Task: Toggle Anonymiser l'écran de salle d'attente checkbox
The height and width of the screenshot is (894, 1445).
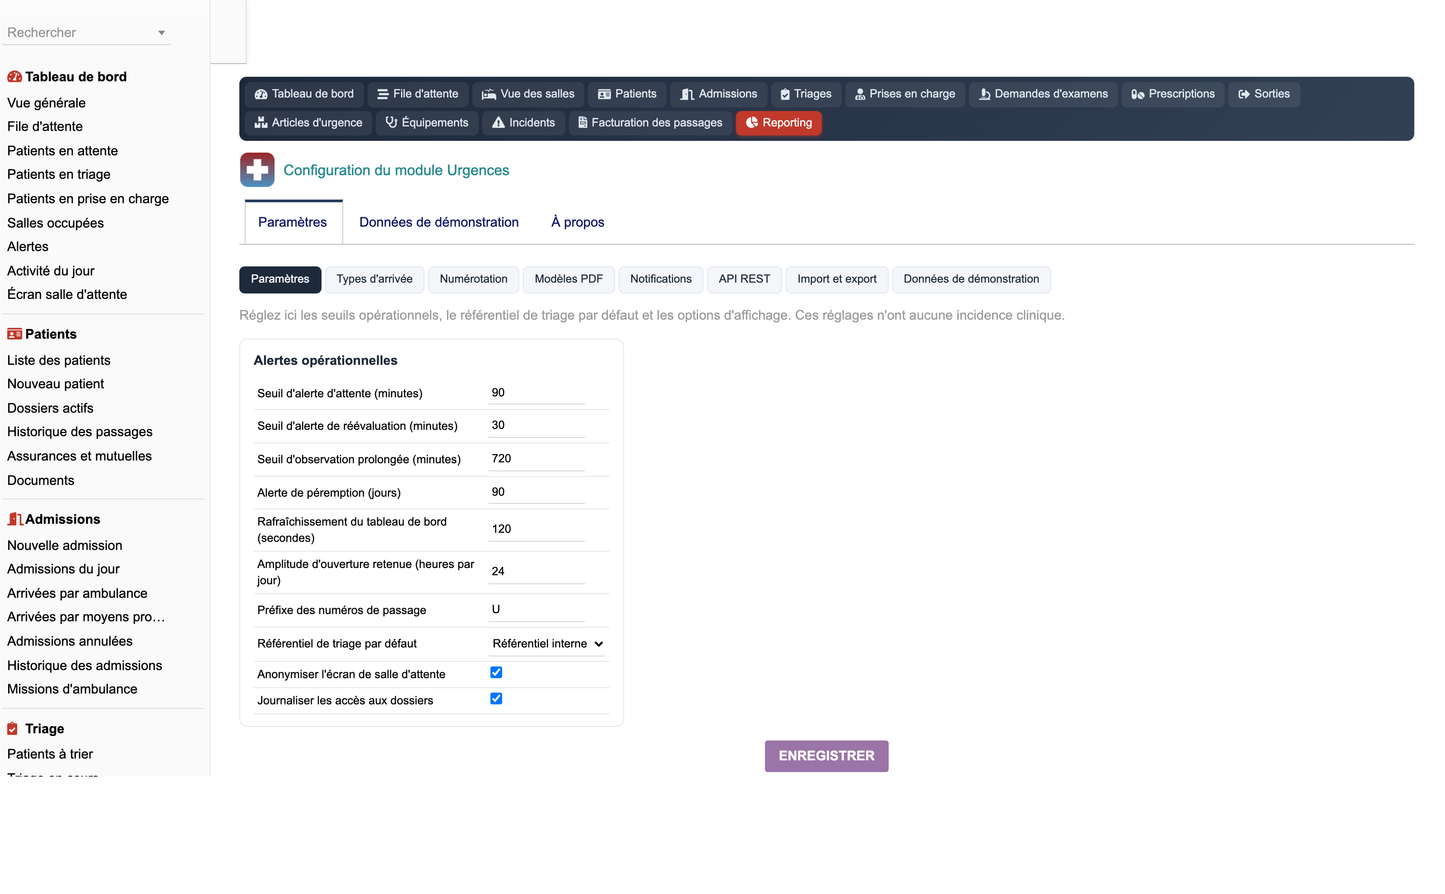Action: pos(496,673)
